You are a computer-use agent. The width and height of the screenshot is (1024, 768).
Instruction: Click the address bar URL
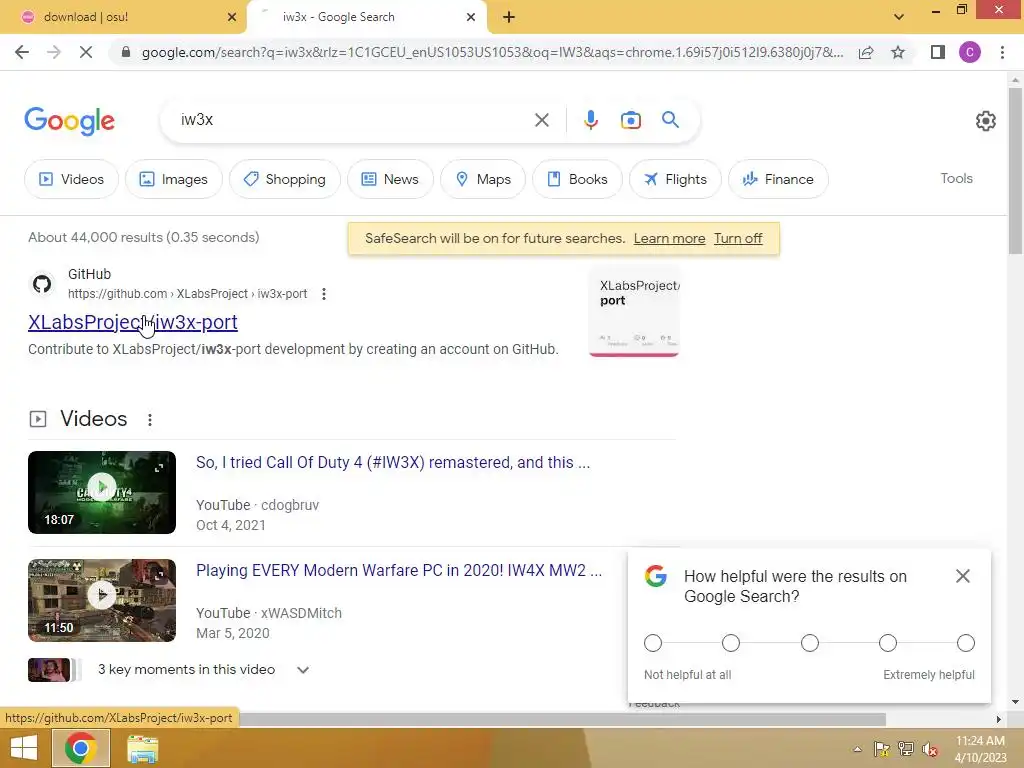[491, 52]
